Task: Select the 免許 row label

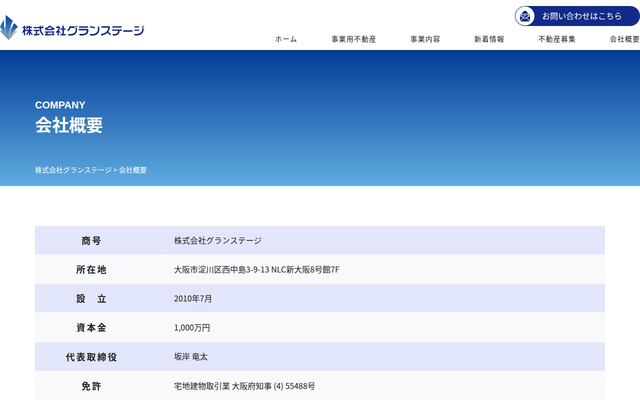Action: point(91,386)
